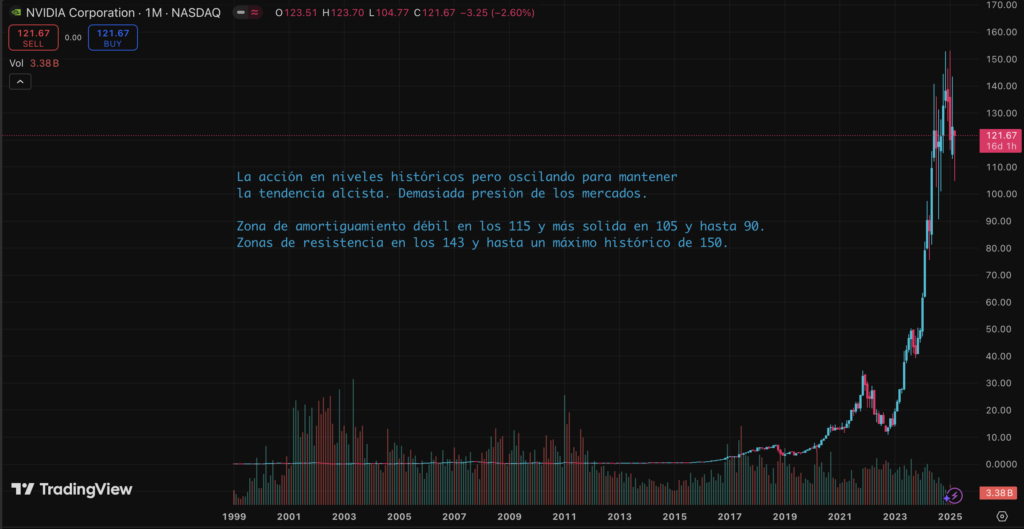Click the low value L104.77

click(x=388, y=12)
